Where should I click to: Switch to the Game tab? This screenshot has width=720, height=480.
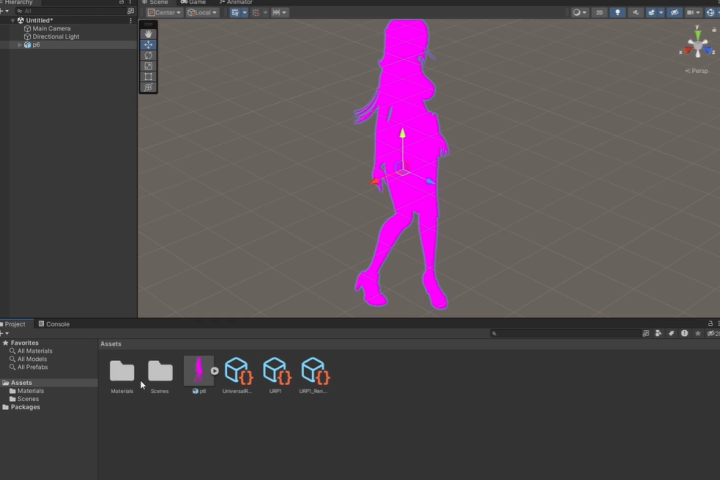(x=193, y=2)
